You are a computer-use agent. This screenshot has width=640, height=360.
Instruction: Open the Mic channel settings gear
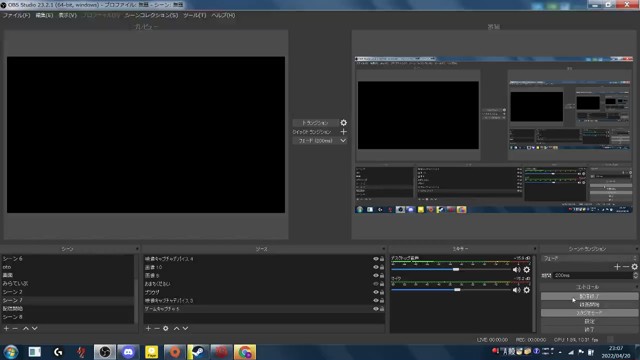(x=527, y=290)
